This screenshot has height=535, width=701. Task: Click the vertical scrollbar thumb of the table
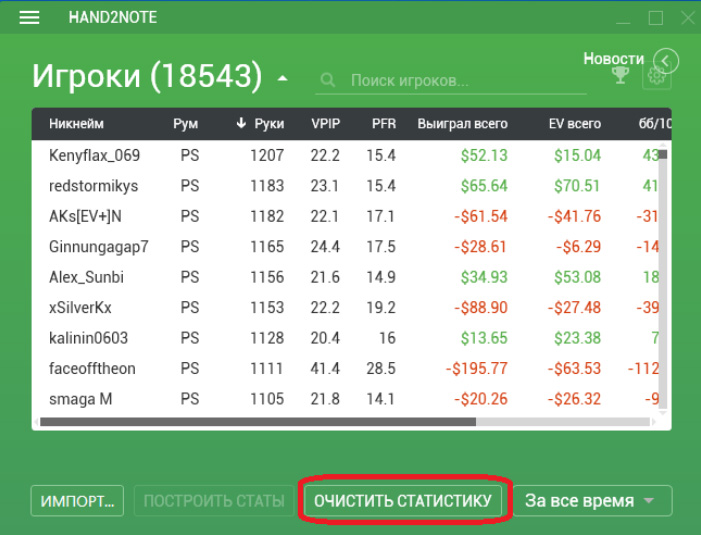point(663,155)
